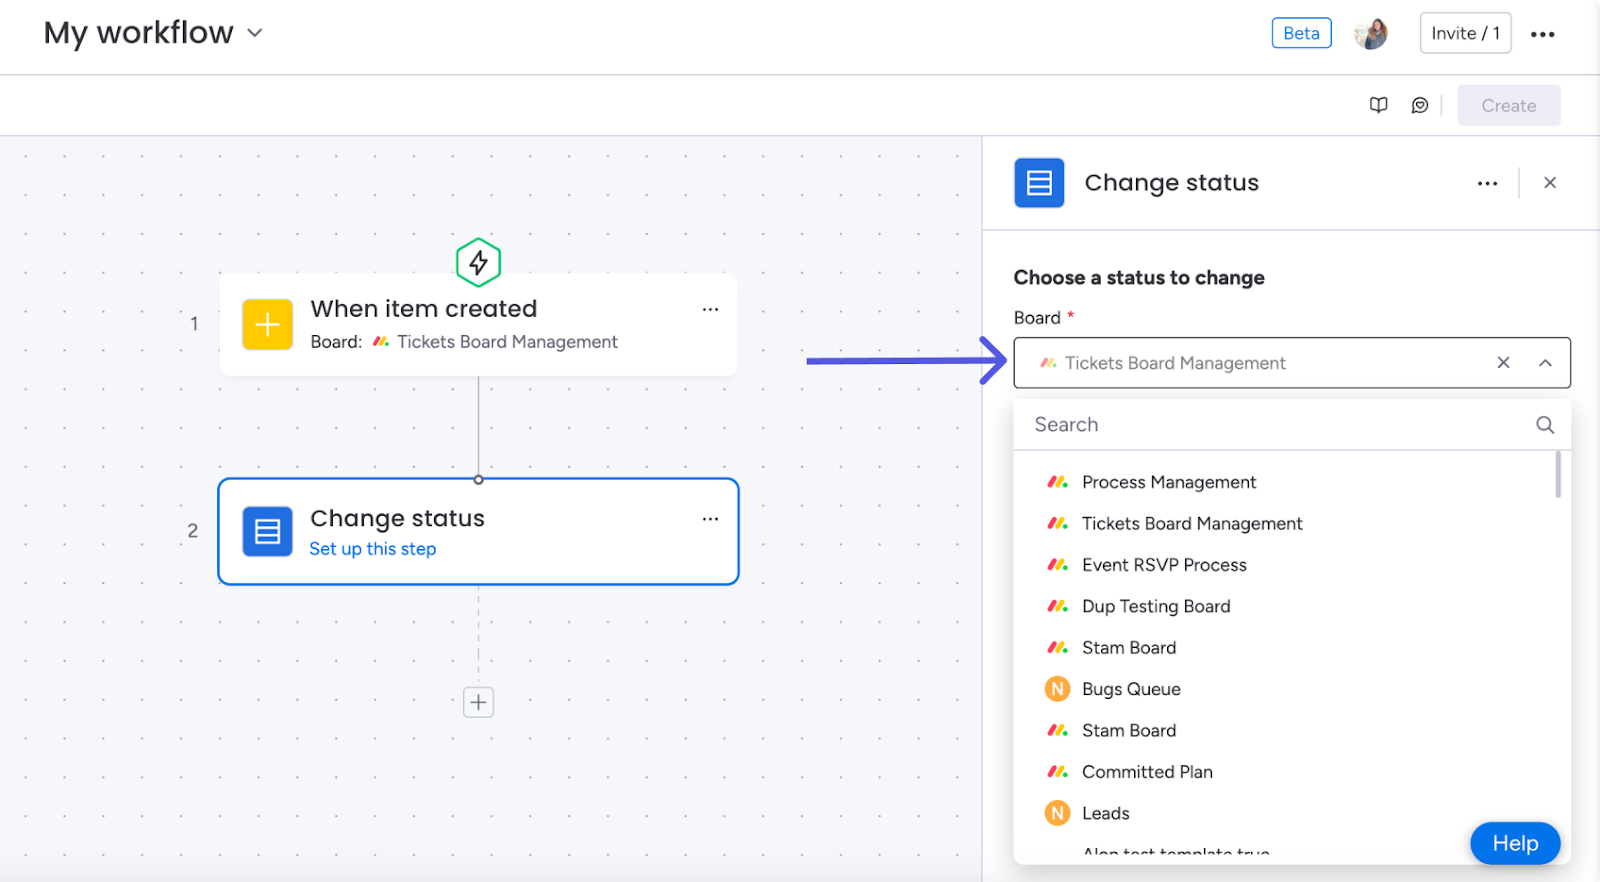Open the Help button
Viewport: 1600px width, 882px height.
click(x=1515, y=843)
